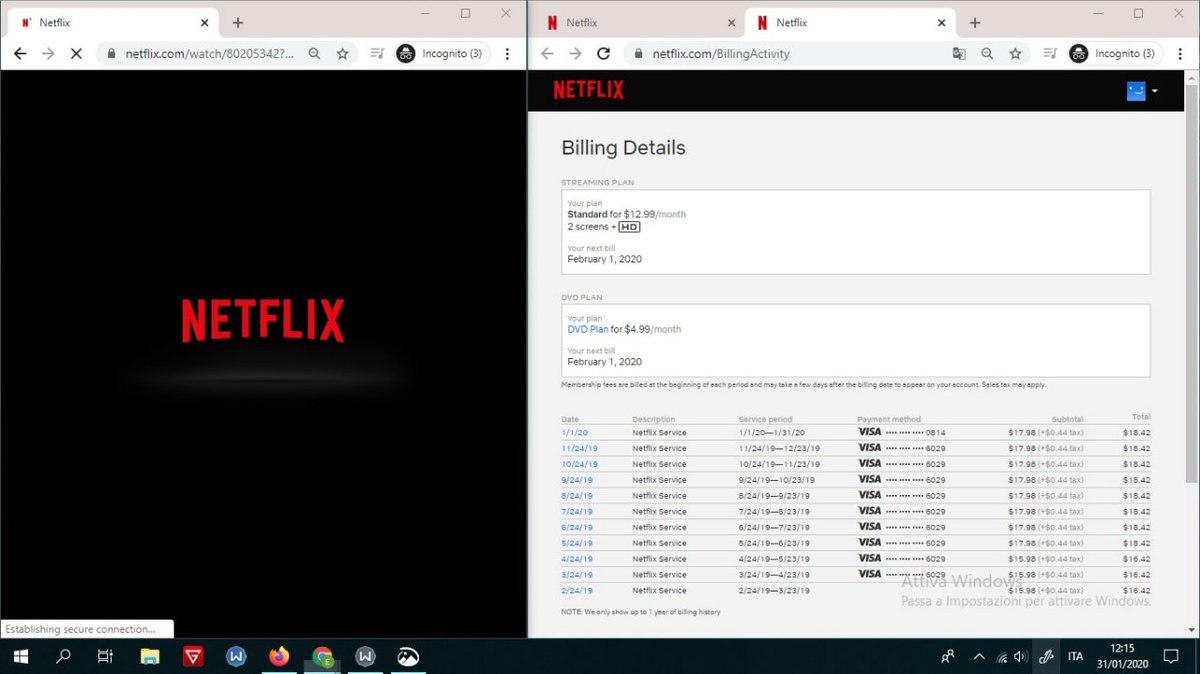Image resolution: width=1200 pixels, height=674 pixels.
Task: Open Task View on the taskbar
Action: coord(105,657)
